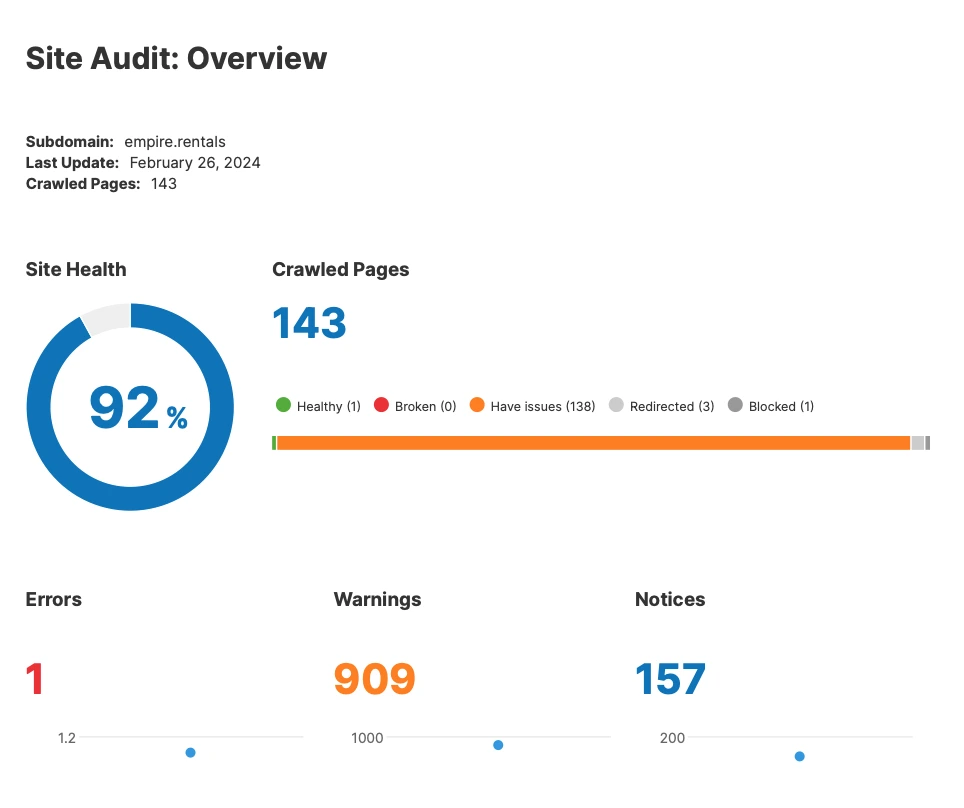Toggle the Redirected (3) legend label
Screen dimensions: 964x808
click(671, 406)
